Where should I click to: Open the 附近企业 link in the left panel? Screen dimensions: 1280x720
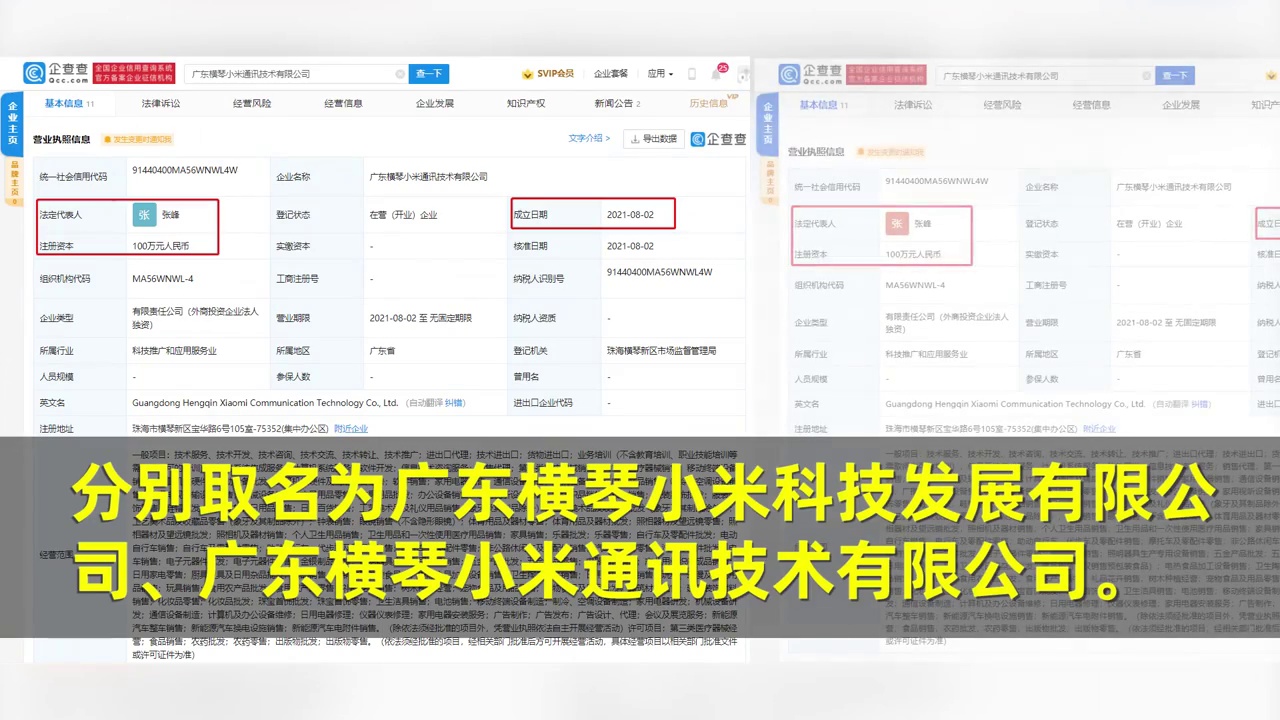351,428
